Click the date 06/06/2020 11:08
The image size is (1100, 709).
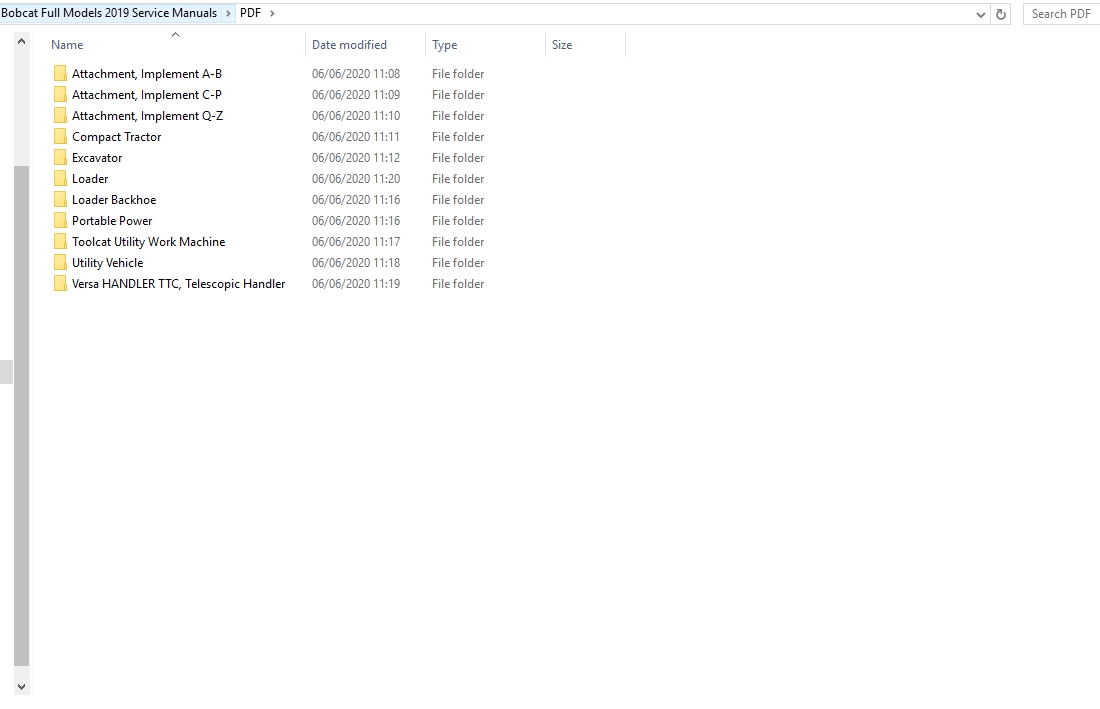[356, 74]
